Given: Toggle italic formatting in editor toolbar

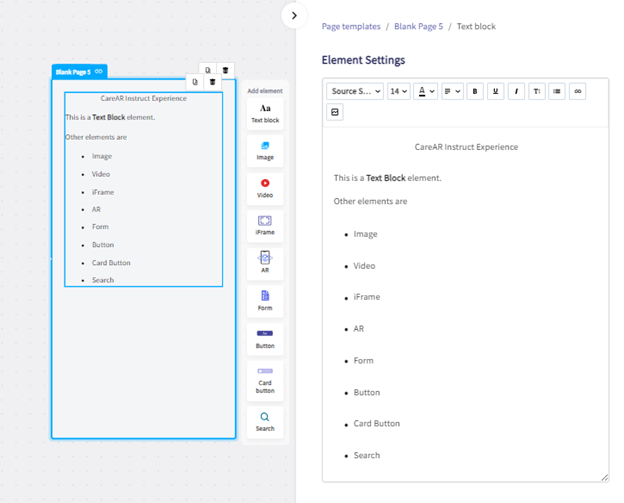Looking at the screenshot, I should (x=516, y=91).
